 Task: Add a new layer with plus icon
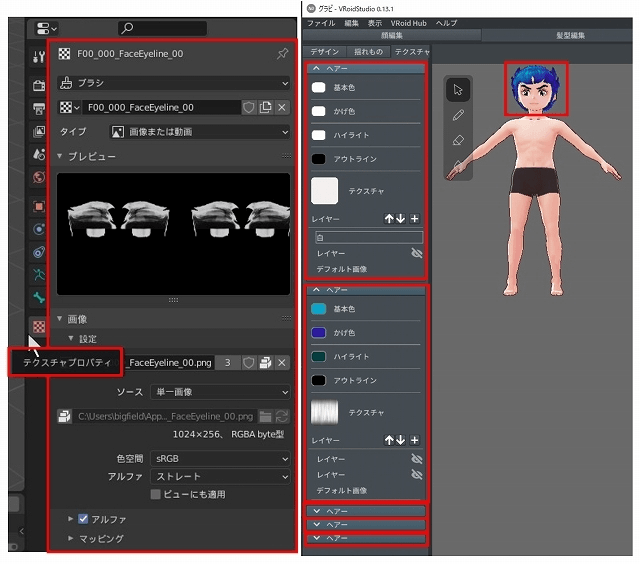tap(415, 218)
